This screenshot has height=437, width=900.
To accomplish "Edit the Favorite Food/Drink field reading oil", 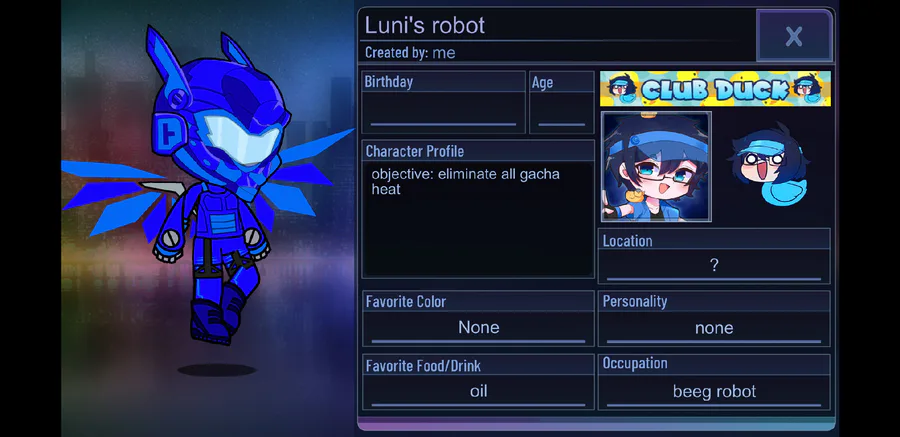I will click(x=478, y=392).
